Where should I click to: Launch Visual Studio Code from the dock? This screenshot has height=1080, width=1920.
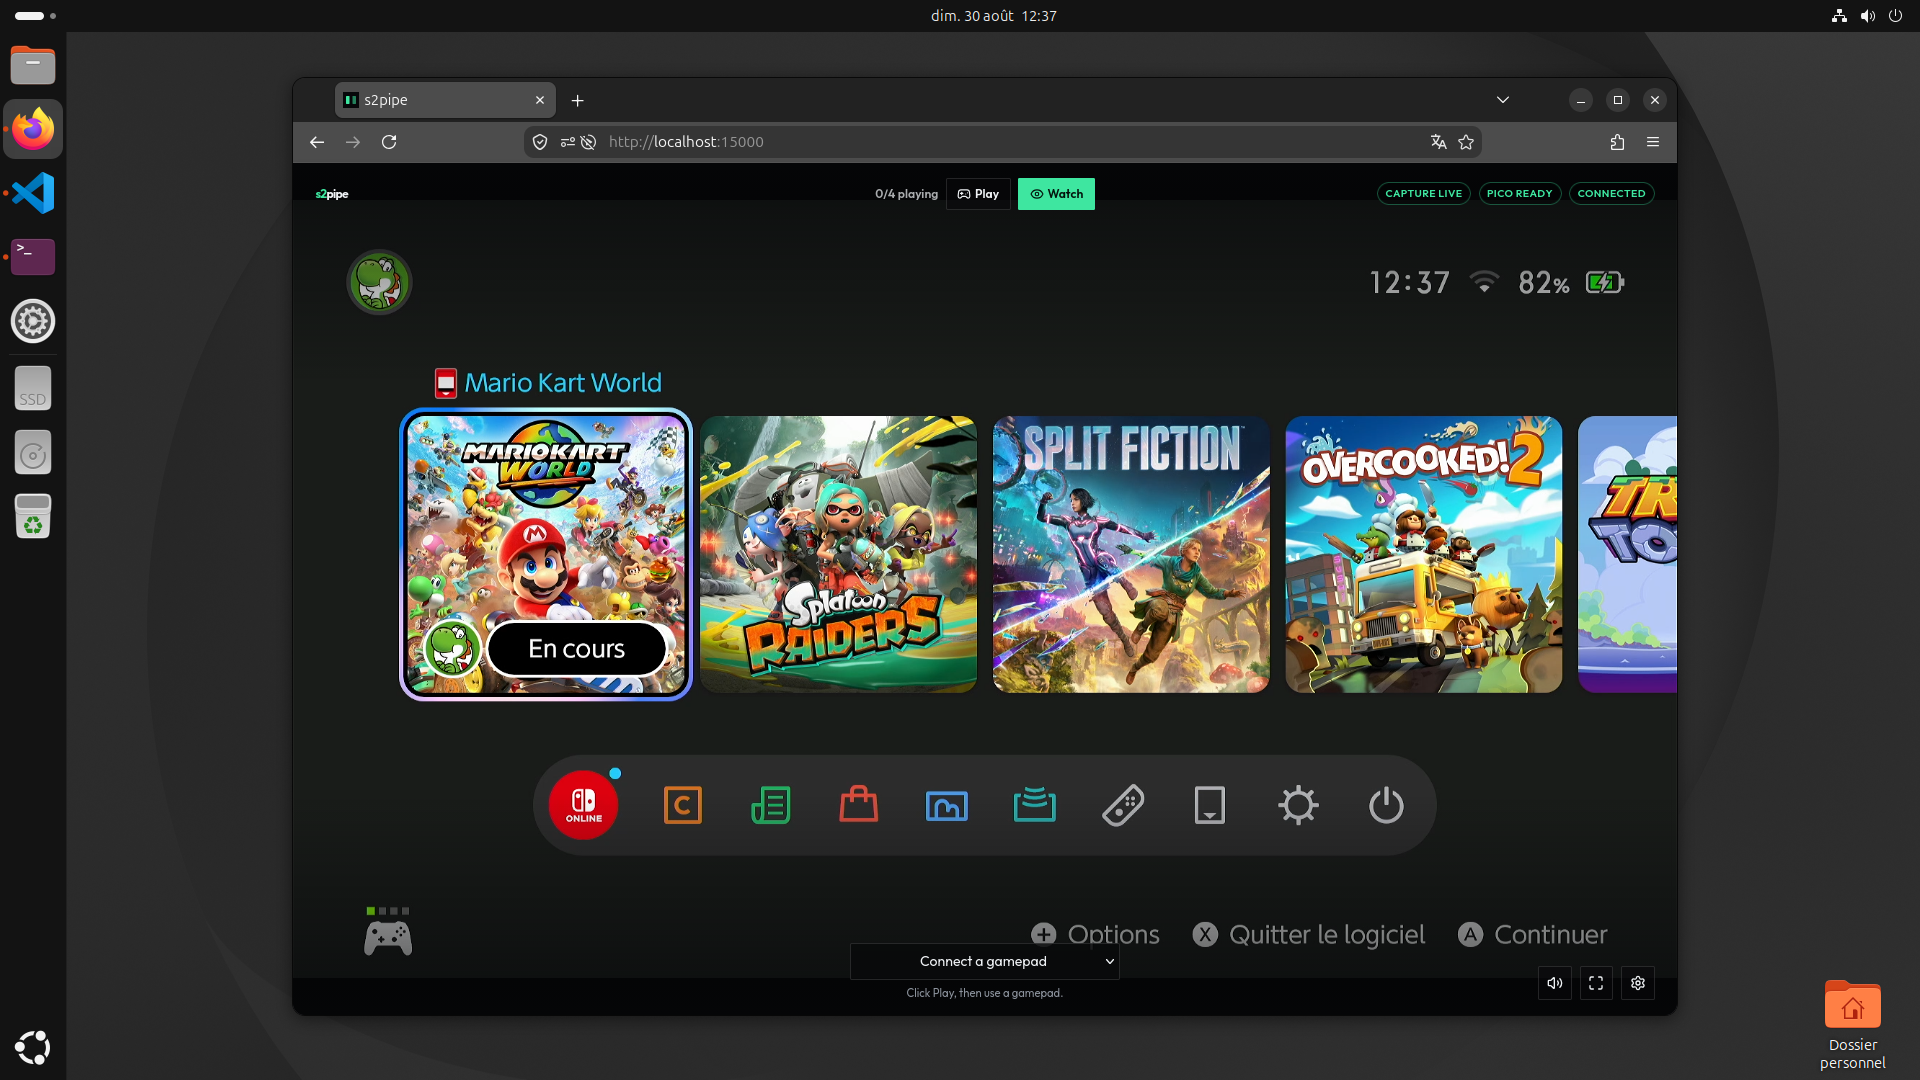(x=33, y=193)
